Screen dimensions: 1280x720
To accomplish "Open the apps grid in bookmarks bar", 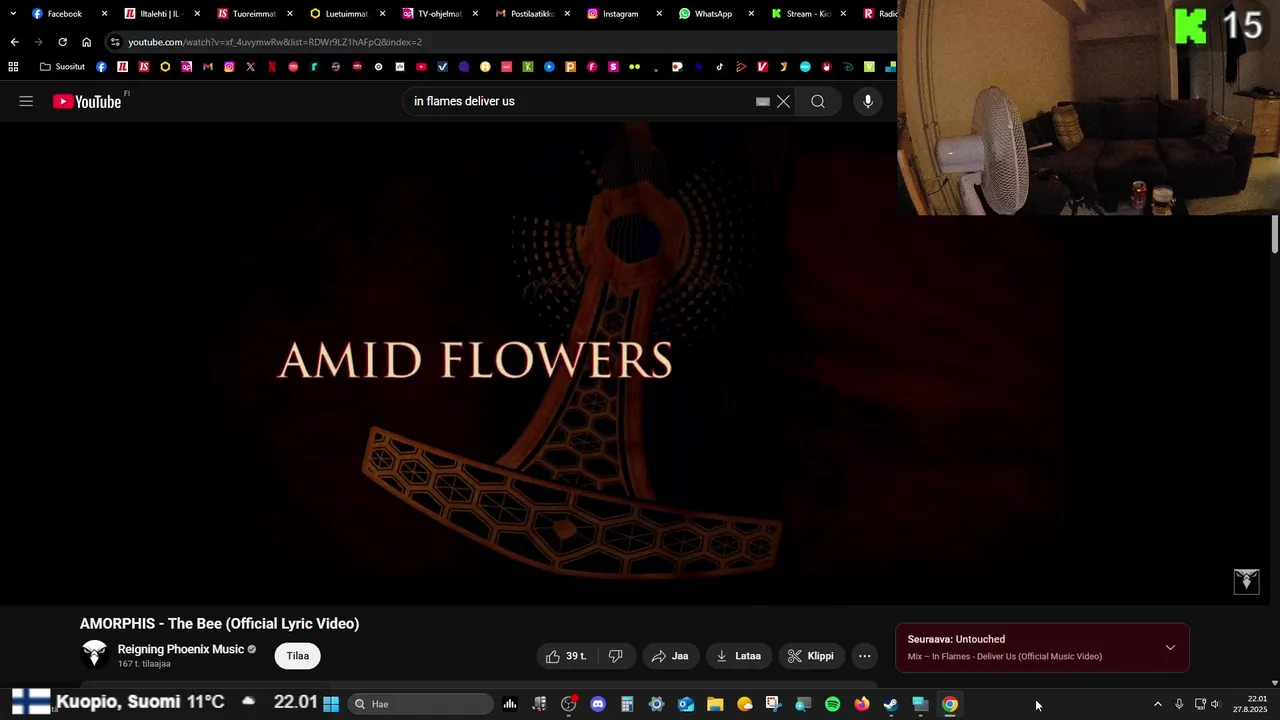I will (13, 67).
